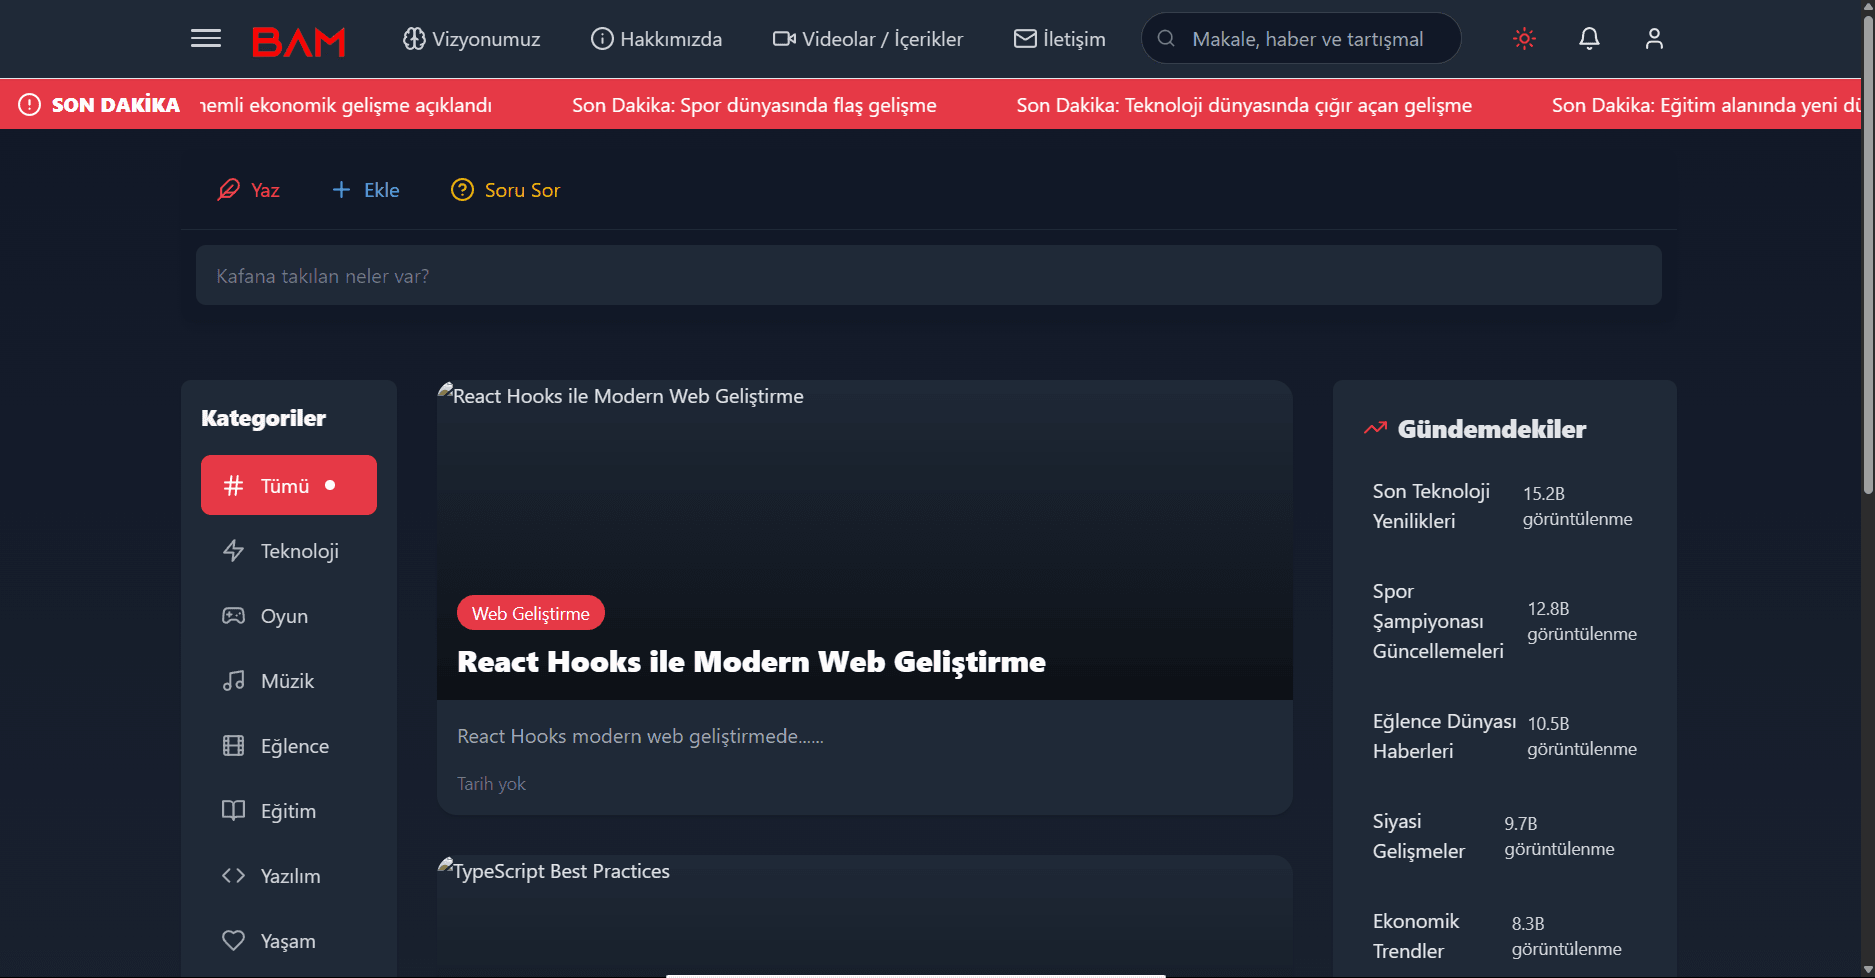Open İletişim contact link
This screenshot has height=978, width=1875.
pyautogui.click(x=1059, y=39)
